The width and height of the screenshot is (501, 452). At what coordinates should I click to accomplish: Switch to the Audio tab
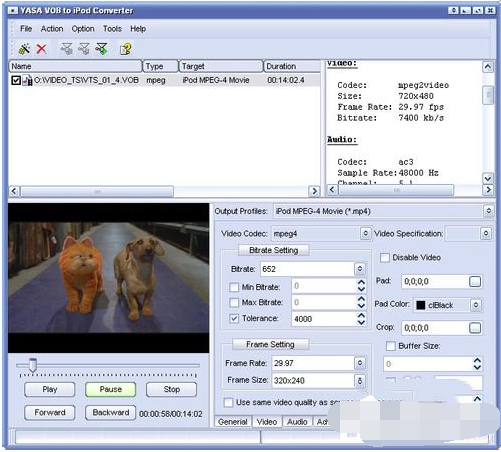tap(297, 422)
